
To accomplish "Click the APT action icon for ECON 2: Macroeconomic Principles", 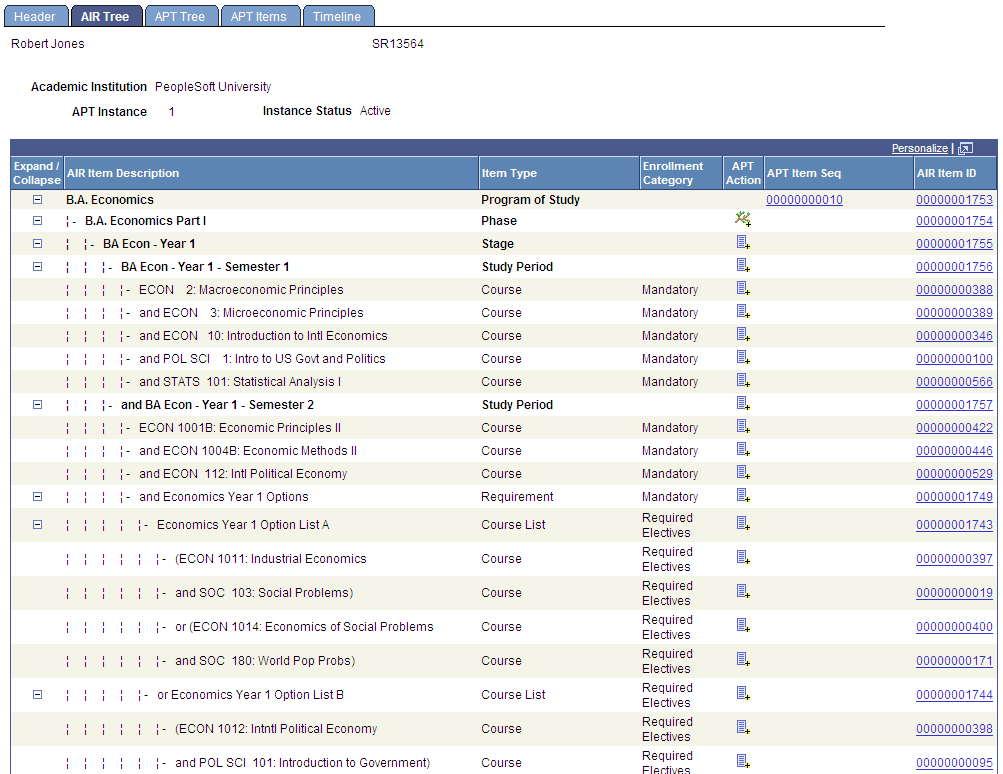I will pyautogui.click(x=743, y=289).
